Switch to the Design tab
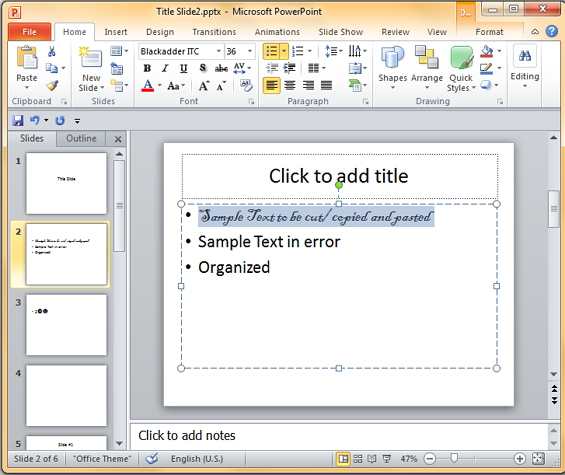Viewport: 565px width, 475px height. click(x=160, y=32)
